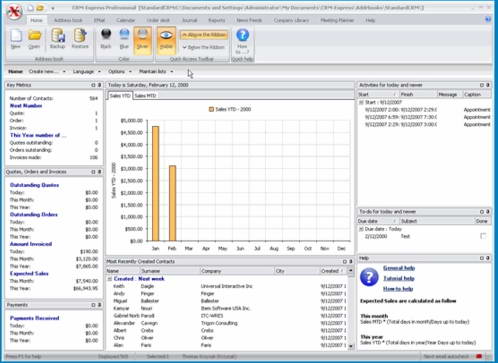Click the large blue question mark help icon
Image resolution: width=498 pixels, height=363 pixels.
pos(369,277)
